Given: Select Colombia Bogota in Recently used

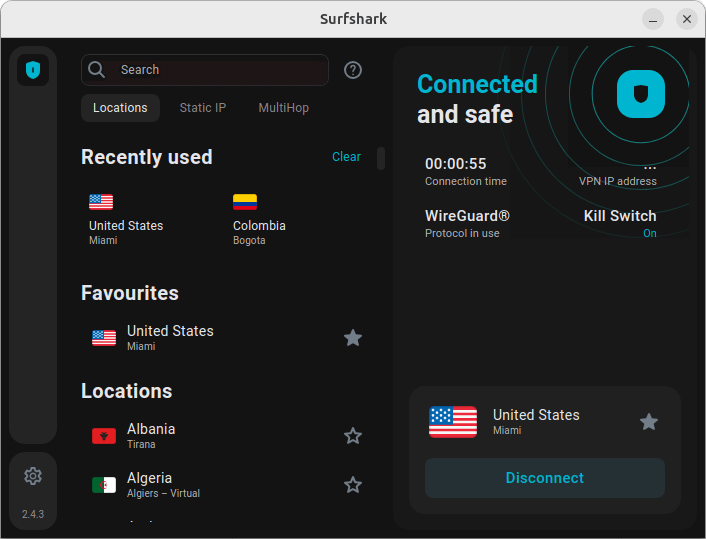Looking at the screenshot, I should 259,220.
